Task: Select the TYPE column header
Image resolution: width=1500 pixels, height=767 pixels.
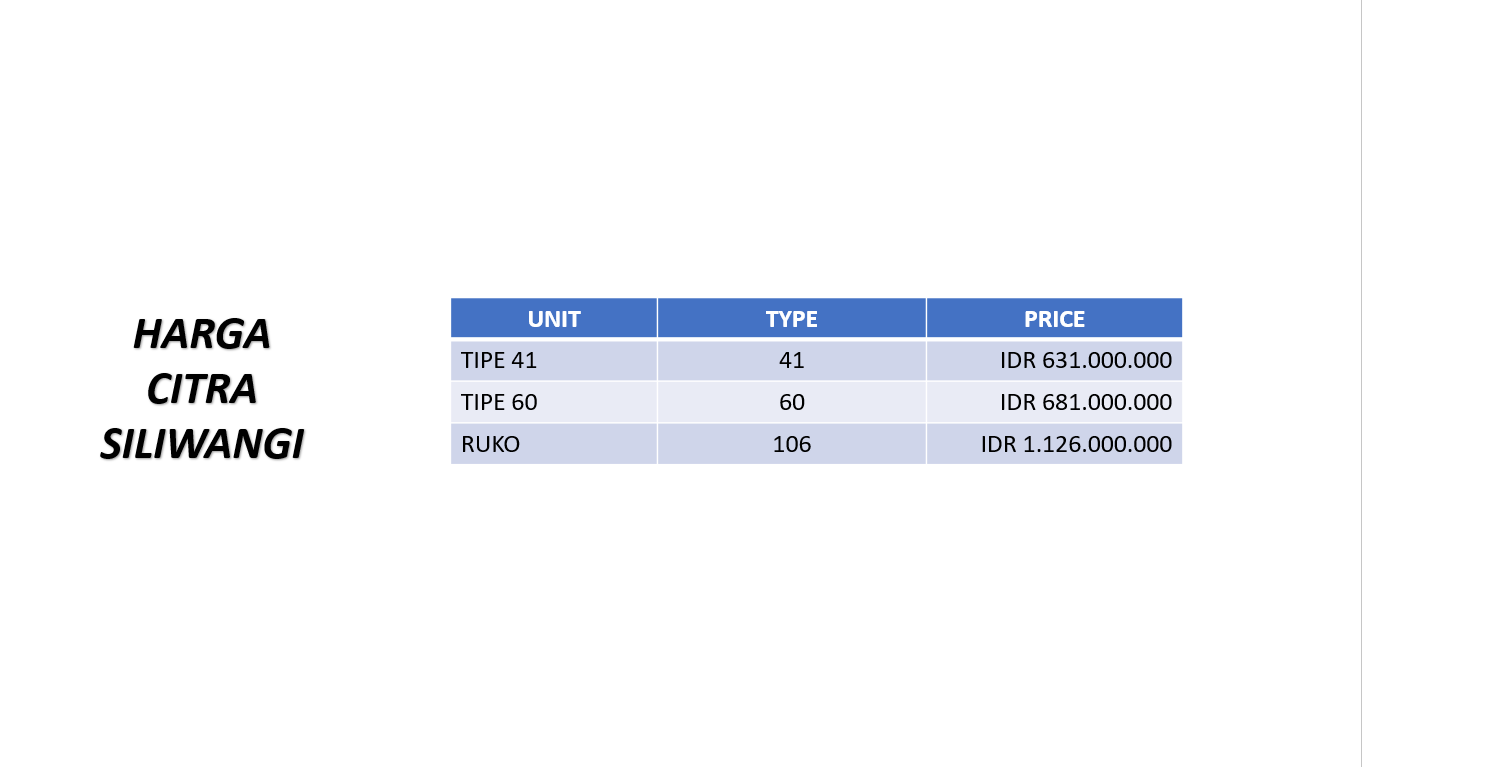Action: [x=792, y=318]
